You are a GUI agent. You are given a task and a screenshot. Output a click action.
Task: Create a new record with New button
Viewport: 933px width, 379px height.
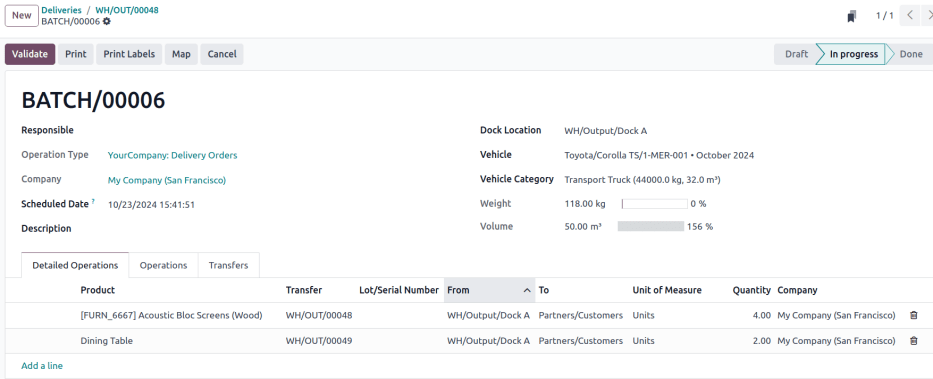[x=21, y=15]
